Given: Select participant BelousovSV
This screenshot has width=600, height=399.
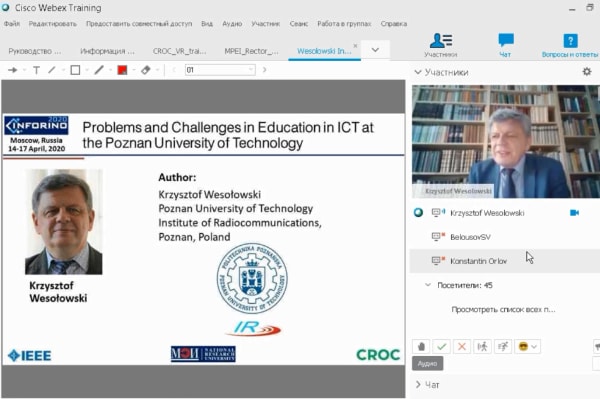Looking at the screenshot, I should (470, 237).
